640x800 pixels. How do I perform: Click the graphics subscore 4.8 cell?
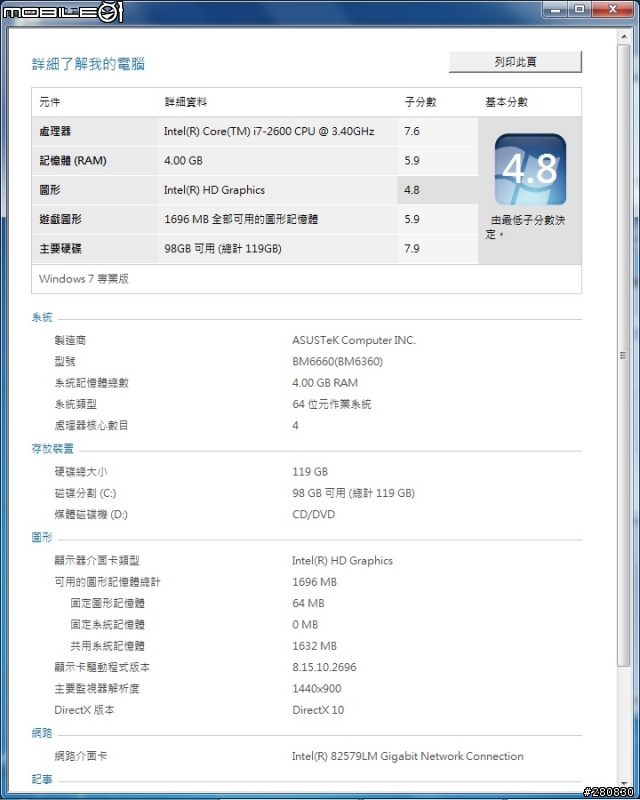coord(437,190)
